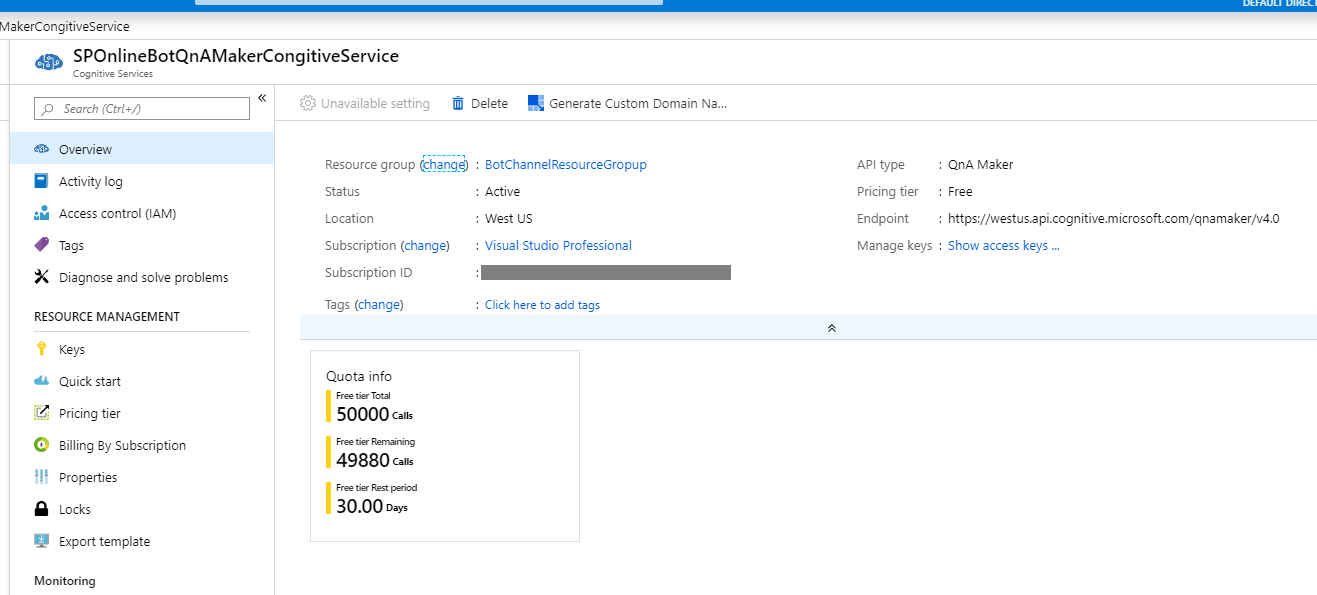
Task: Click the MakerCongitiveService breadcrumb text
Action: [65, 26]
